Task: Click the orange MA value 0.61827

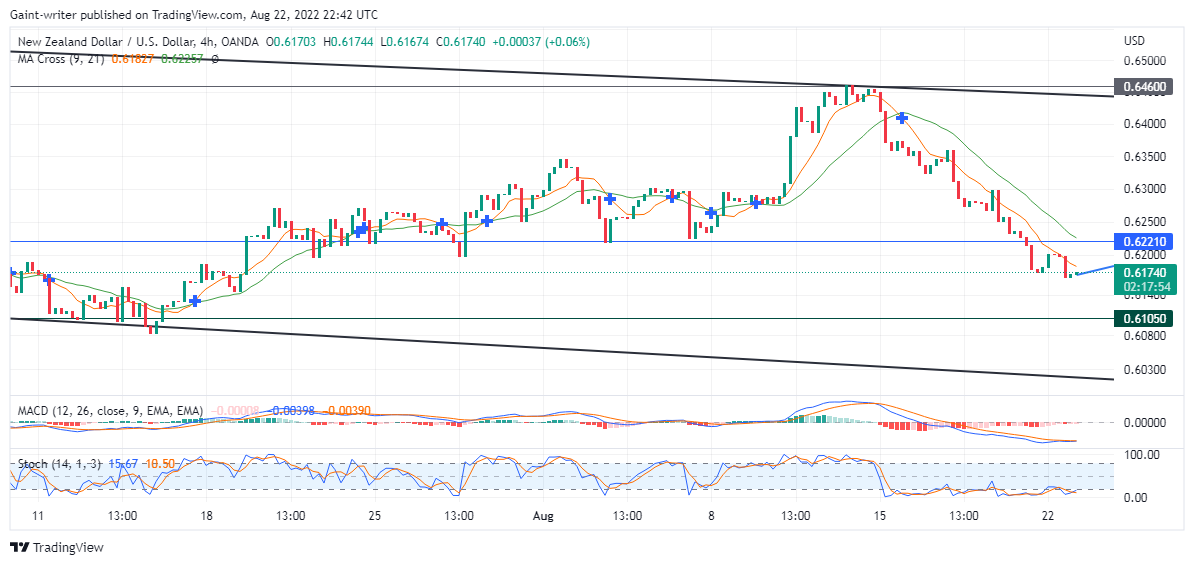Action: point(130,59)
